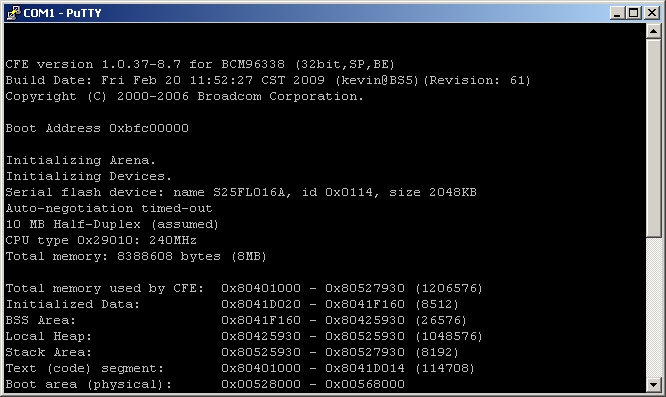Click the vertical scrollbar thumb
This screenshot has width=666, height=397.
pyautogui.click(x=653, y=138)
